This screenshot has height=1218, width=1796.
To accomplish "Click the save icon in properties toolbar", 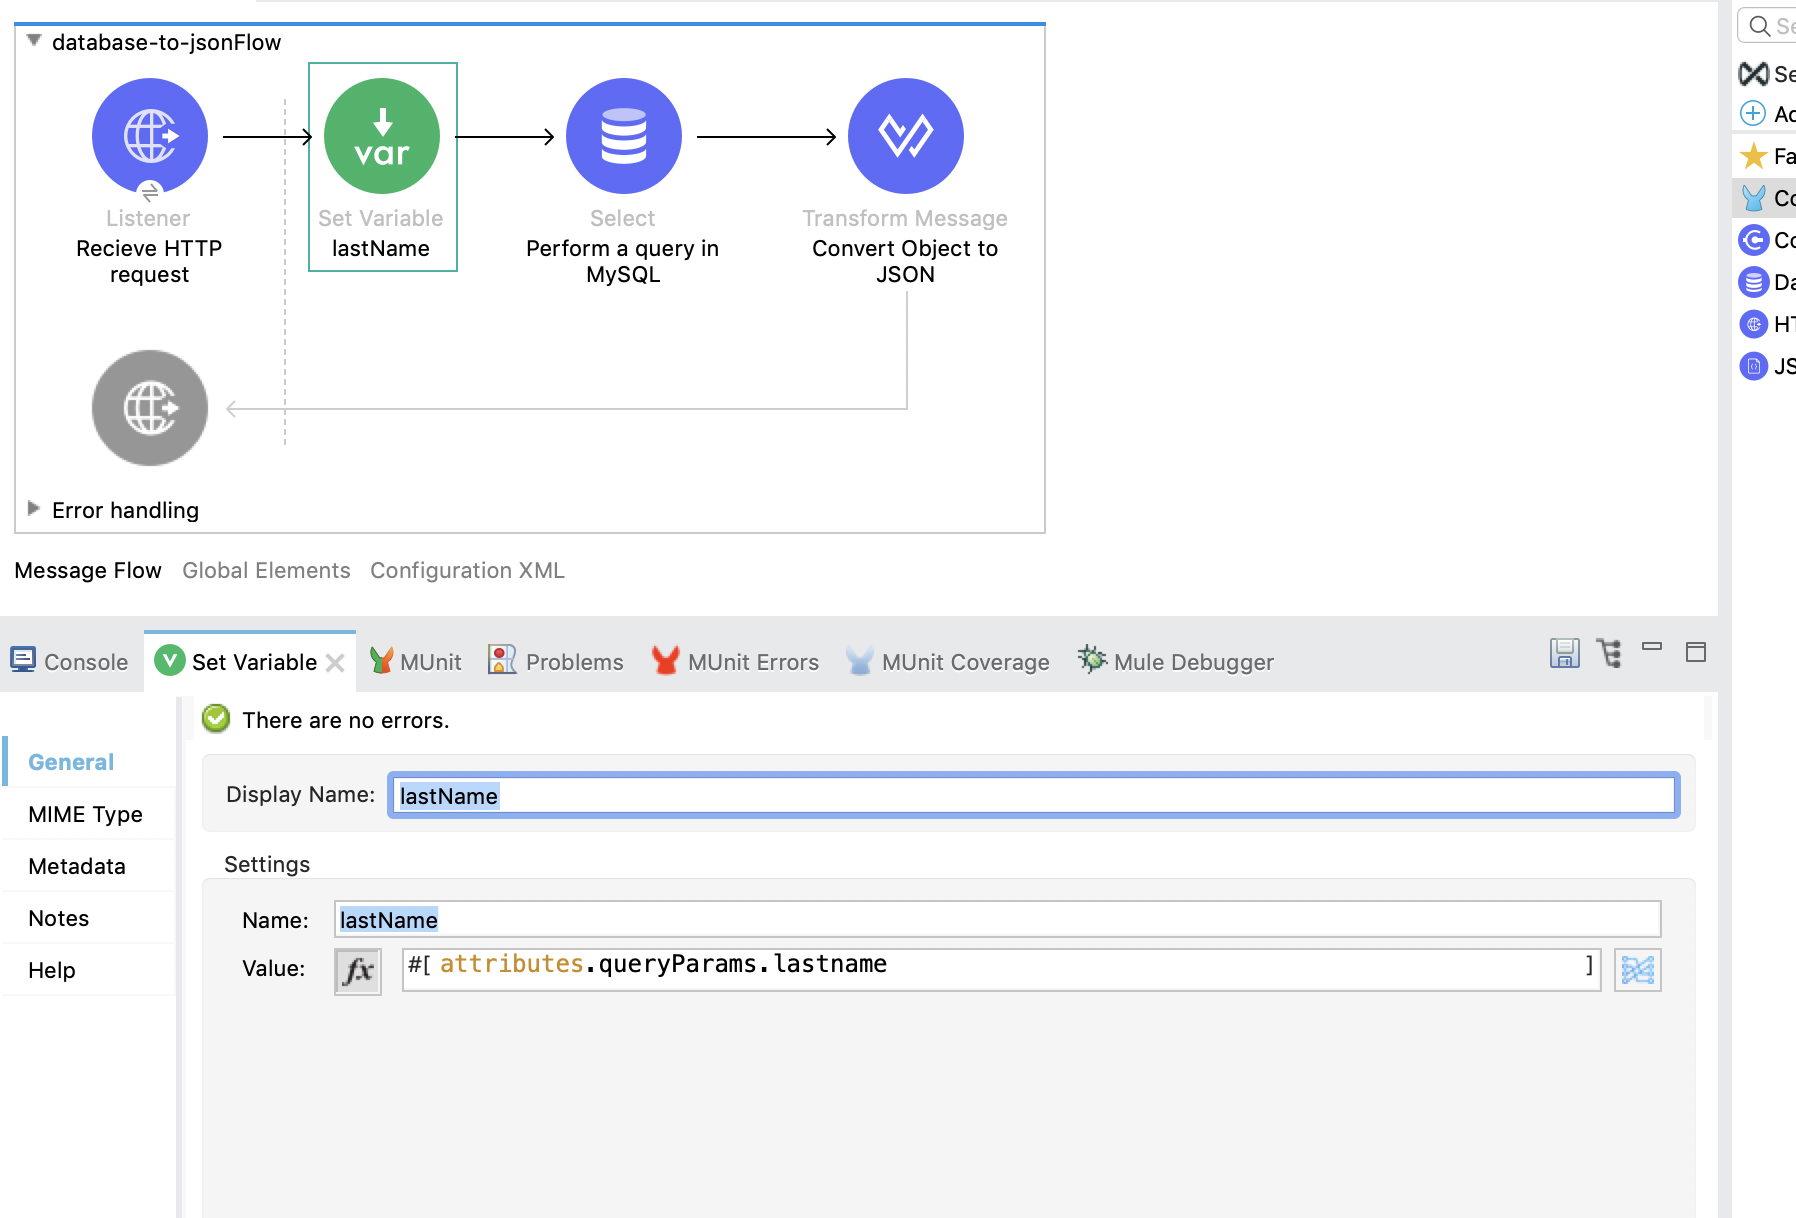I will pos(1565,653).
